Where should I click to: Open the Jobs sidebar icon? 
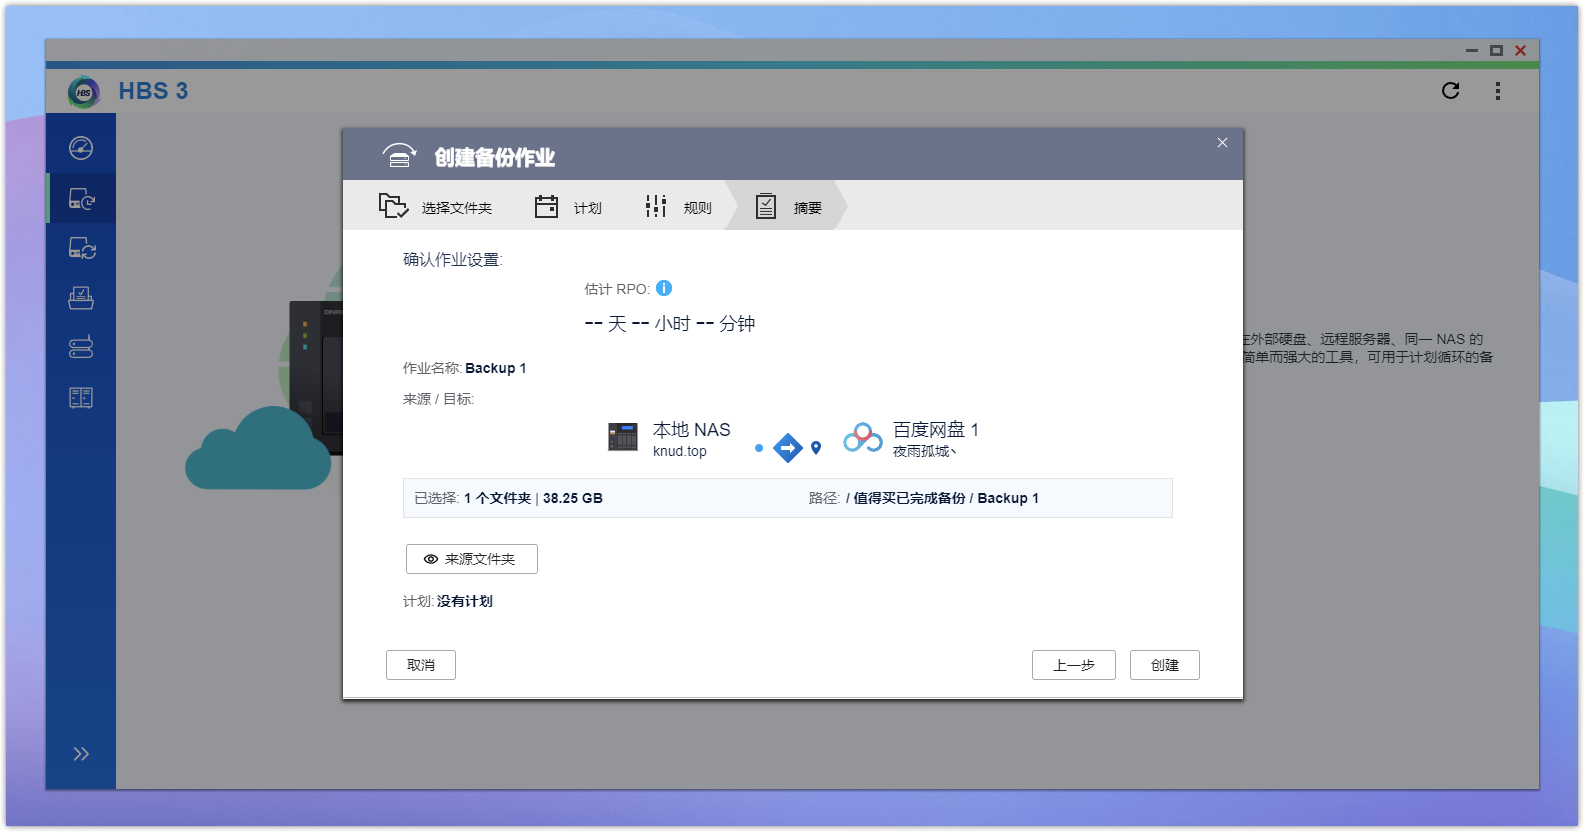coord(81,298)
